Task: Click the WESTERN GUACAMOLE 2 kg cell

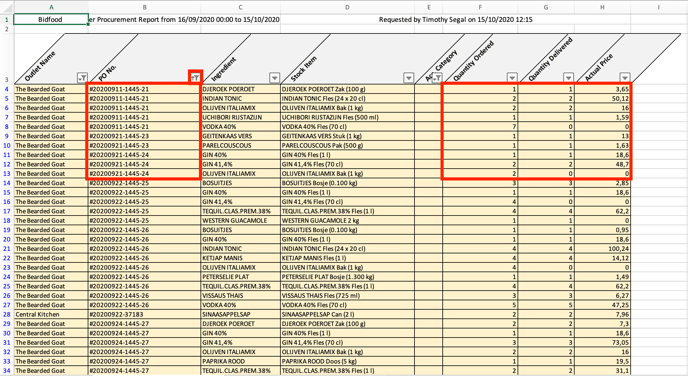Action: click(x=347, y=220)
